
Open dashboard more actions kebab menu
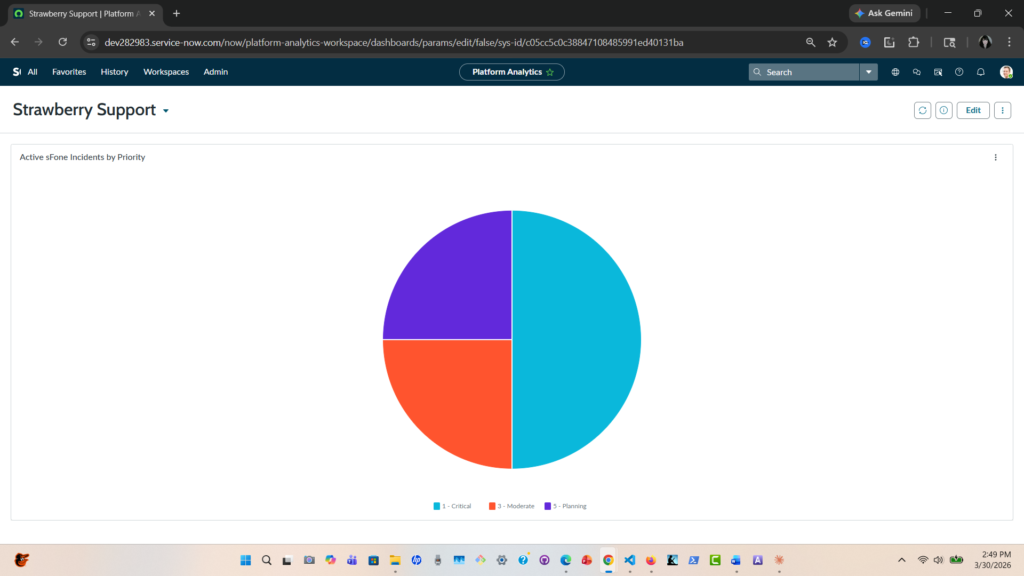(x=1003, y=110)
